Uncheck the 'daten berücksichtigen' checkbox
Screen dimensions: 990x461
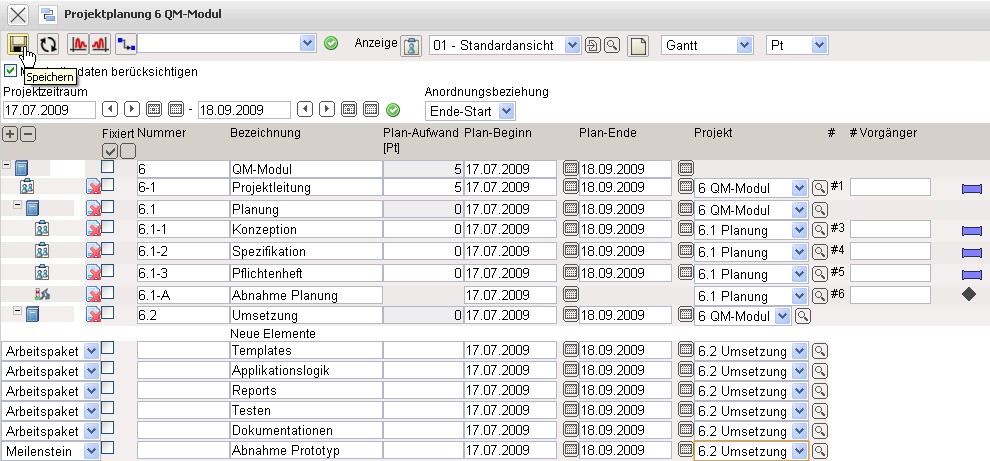pyautogui.click(x=11, y=71)
